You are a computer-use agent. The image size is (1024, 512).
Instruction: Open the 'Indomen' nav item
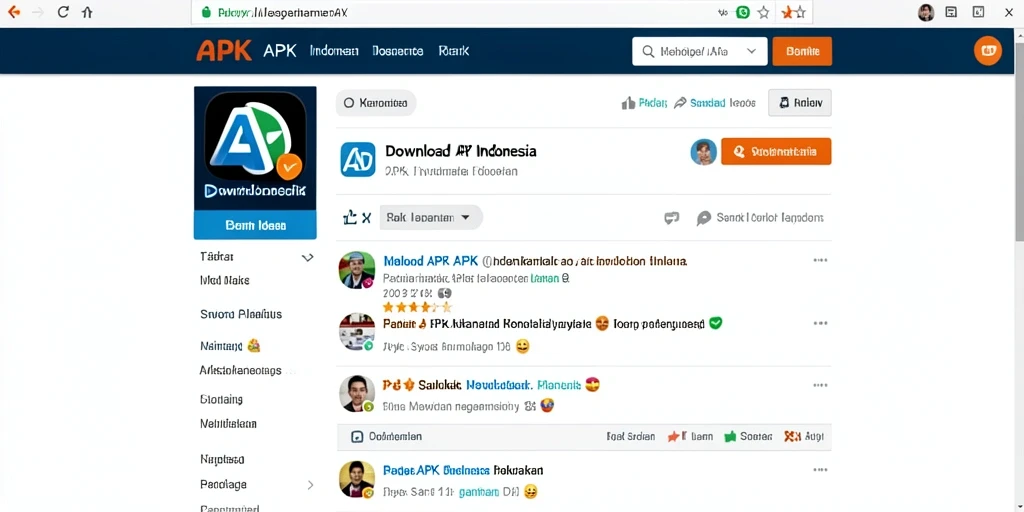tap(334, 51)
